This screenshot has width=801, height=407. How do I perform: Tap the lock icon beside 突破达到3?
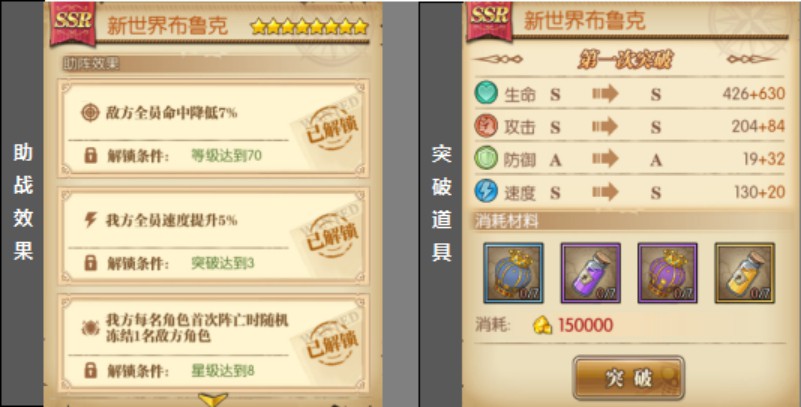(x=90, y=263)
